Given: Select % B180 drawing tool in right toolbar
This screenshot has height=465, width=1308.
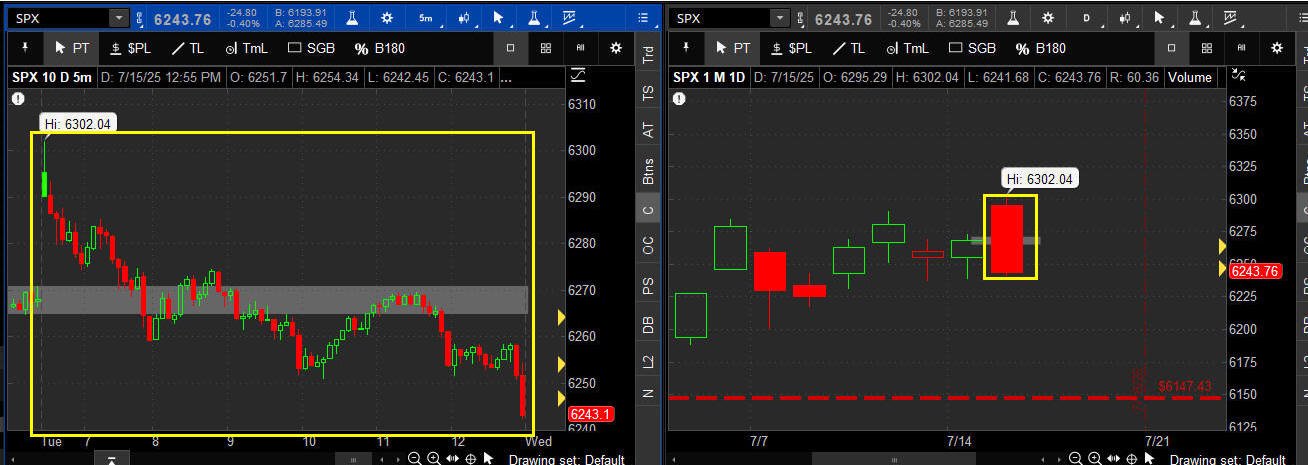Looking at the screenshot, I should pyautogui.click(x=1040, y=48).
